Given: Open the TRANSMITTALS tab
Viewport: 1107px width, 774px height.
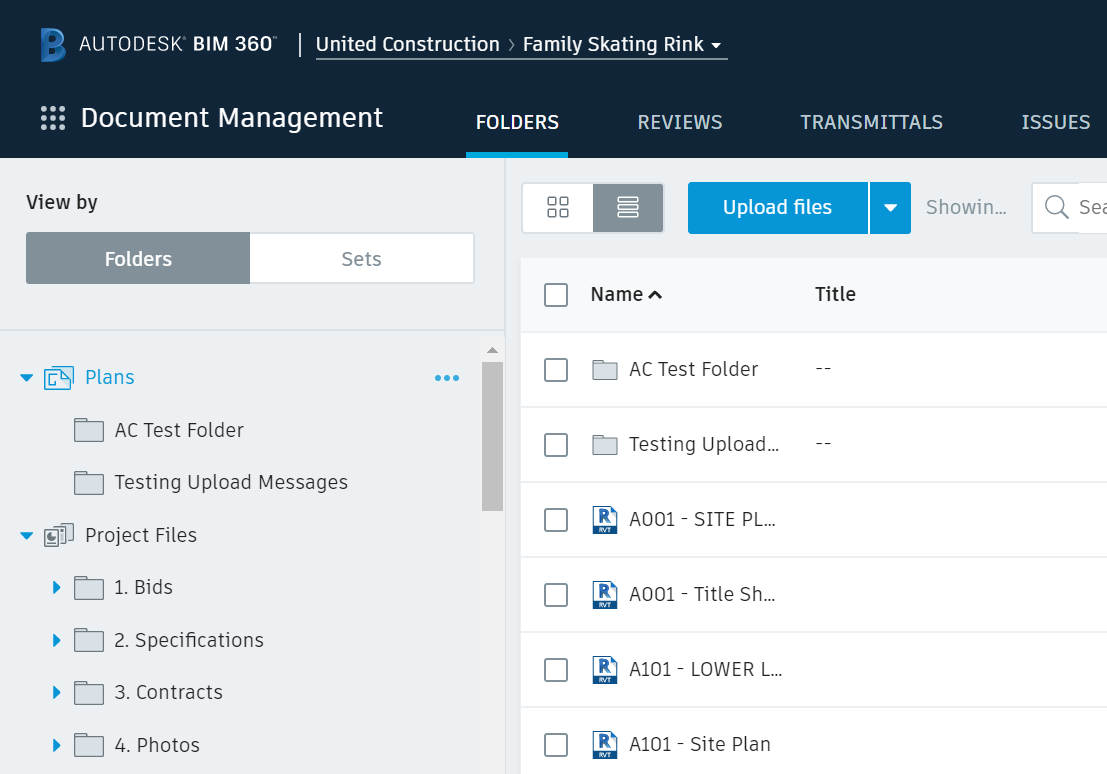Looking at the screenshot, I should coord(871,122).
